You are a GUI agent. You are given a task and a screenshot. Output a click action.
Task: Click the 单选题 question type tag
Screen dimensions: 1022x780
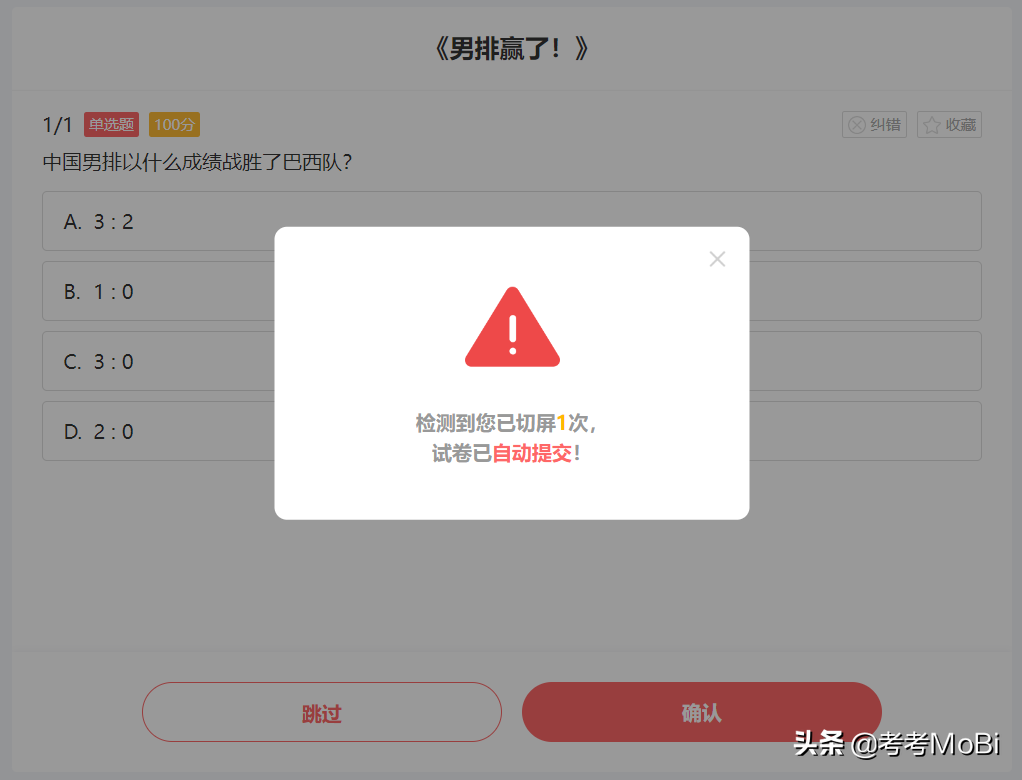111,124
